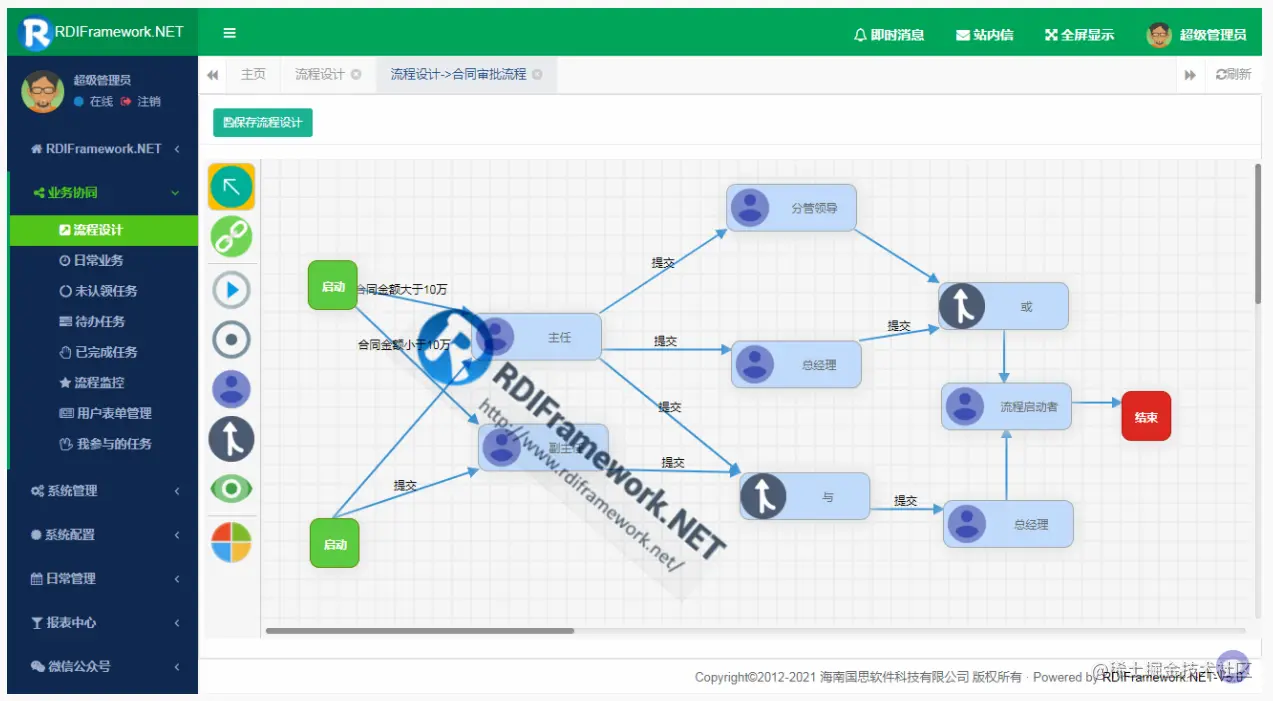The image size is (1273, 701).
Task: Select the approver user node tool
Action: (231, 389)
